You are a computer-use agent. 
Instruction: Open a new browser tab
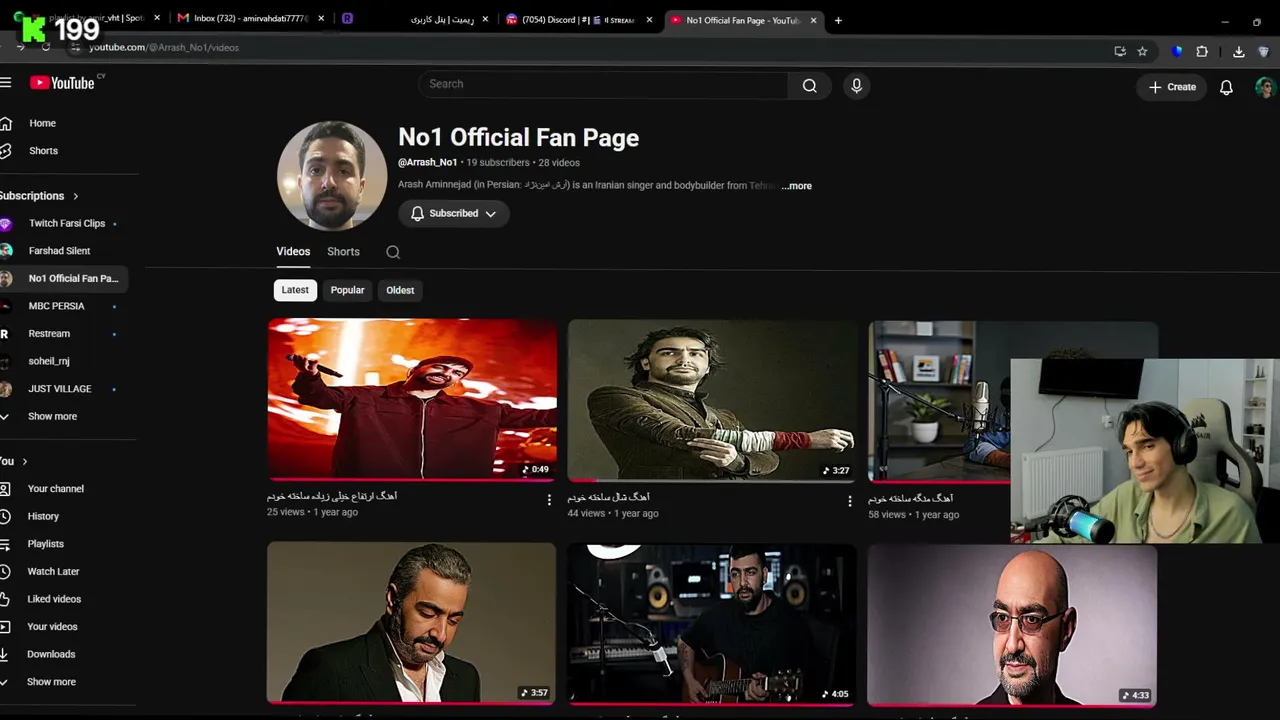pyautogui.click(x=838, y=20)
